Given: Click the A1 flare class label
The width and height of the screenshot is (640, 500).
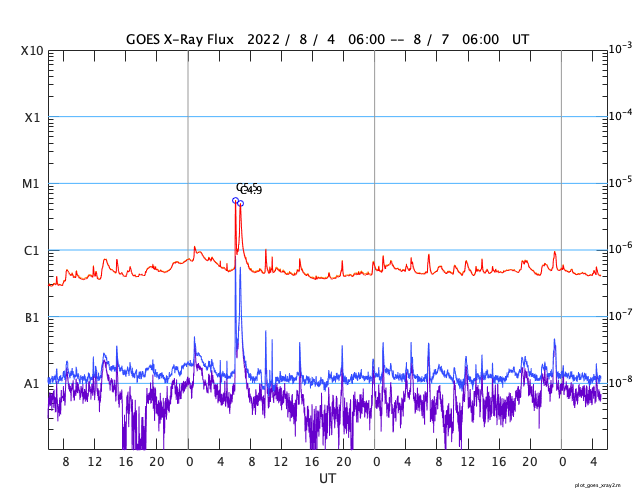Looking at the screenshot, I should [x=32, y=383].
